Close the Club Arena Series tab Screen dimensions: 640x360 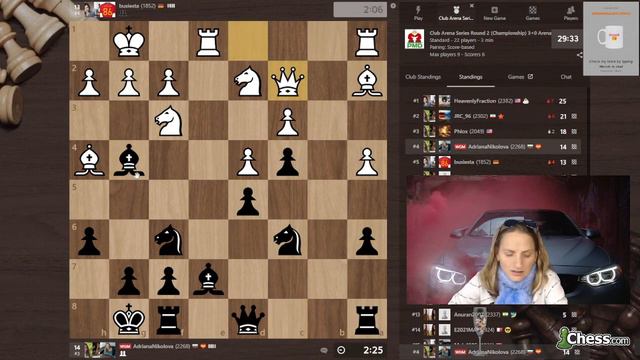coord(471,5)
